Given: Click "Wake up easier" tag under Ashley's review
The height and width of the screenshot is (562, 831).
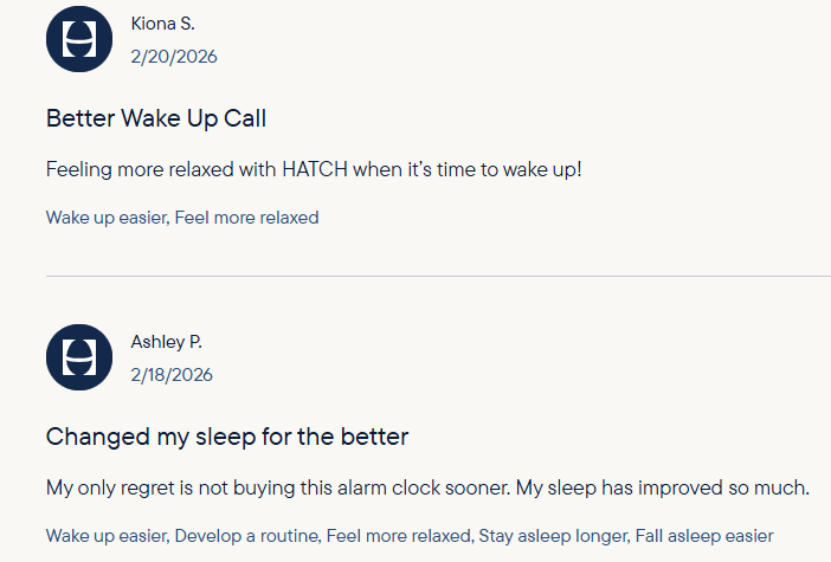Looking at the screenshot, I should [x=106, y=536].
